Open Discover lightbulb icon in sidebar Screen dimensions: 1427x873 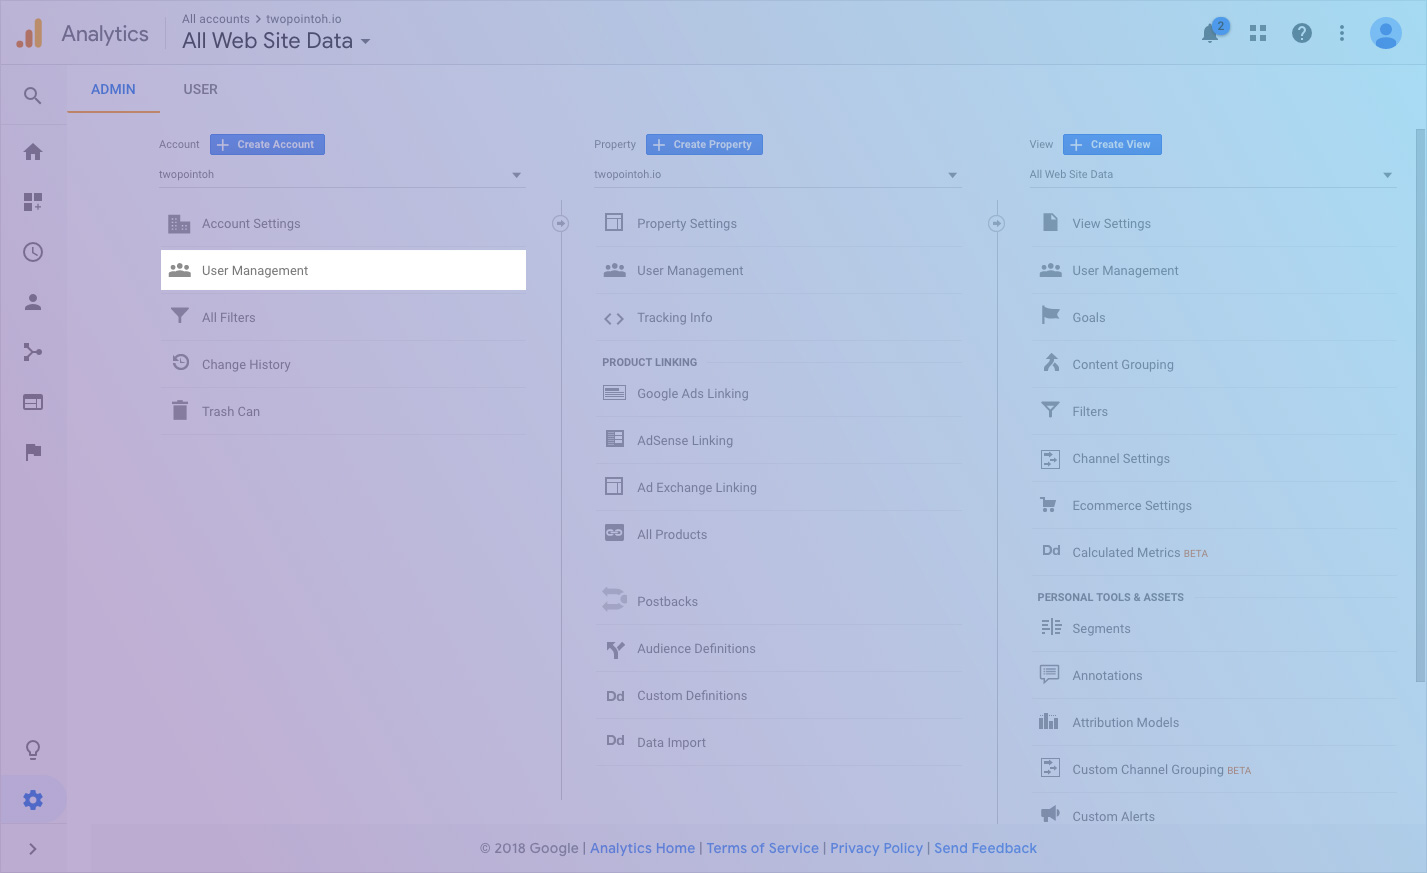point(33,750)
